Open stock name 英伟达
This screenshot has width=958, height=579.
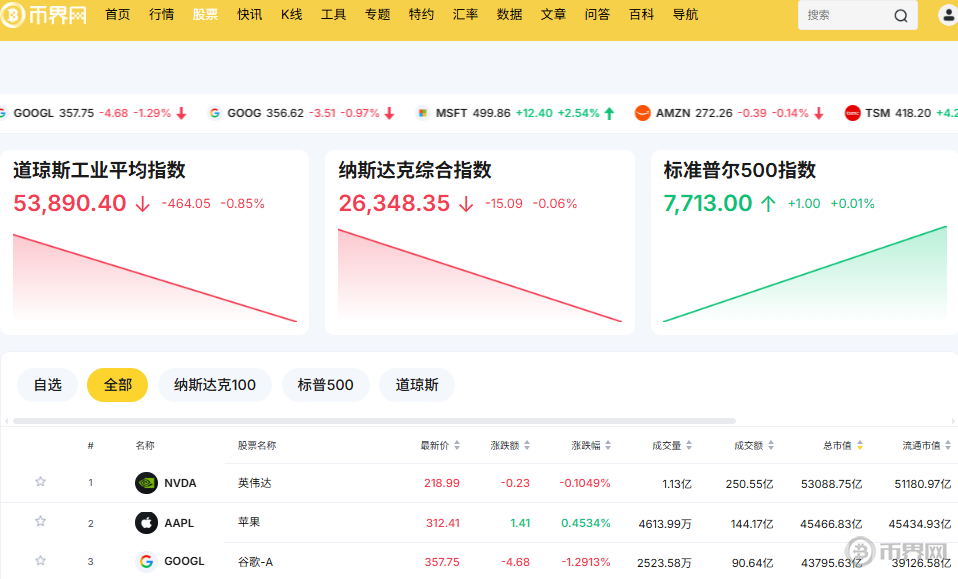tap(254, 483)
